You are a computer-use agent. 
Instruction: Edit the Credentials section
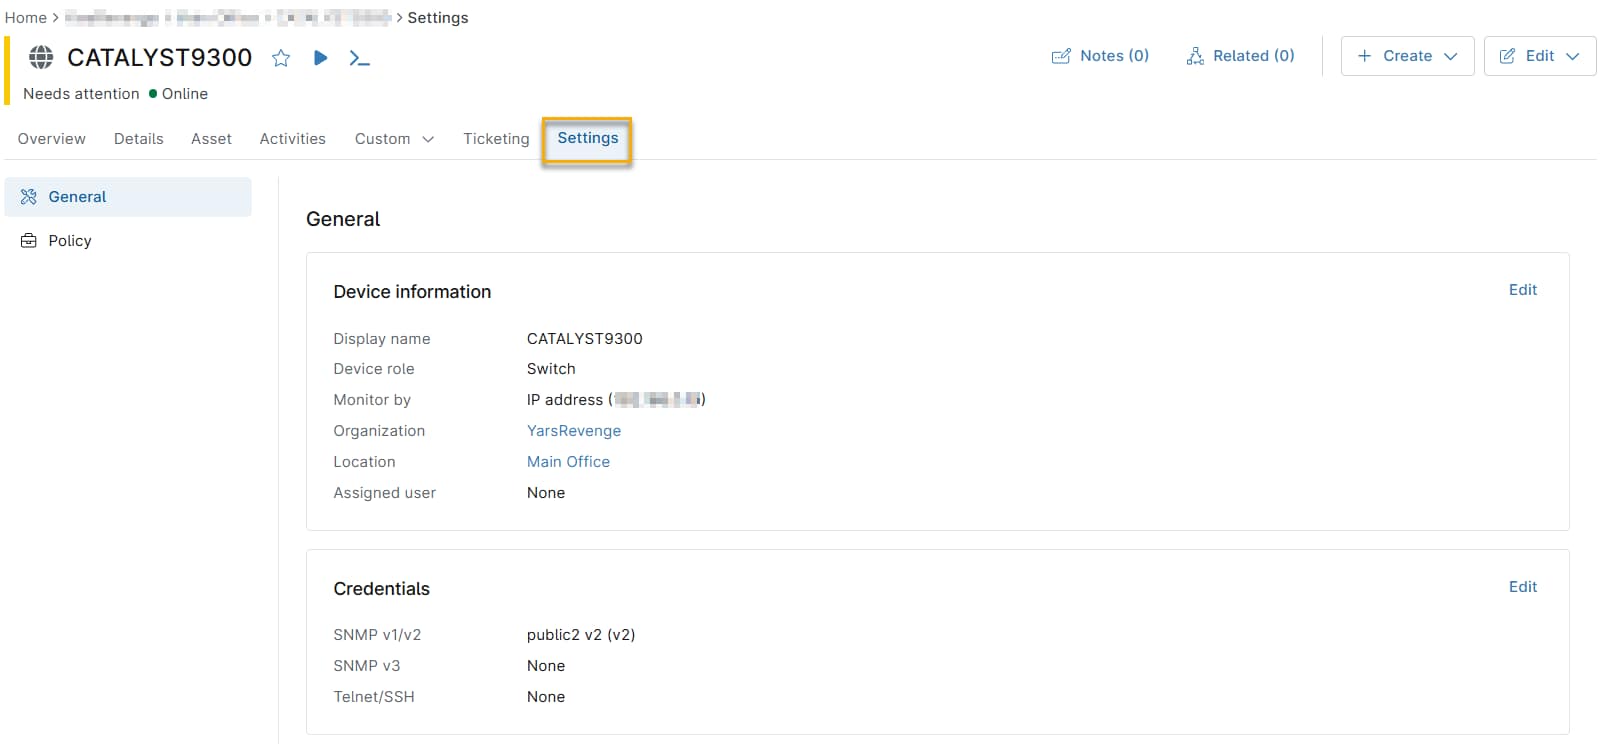(1522, 587)
